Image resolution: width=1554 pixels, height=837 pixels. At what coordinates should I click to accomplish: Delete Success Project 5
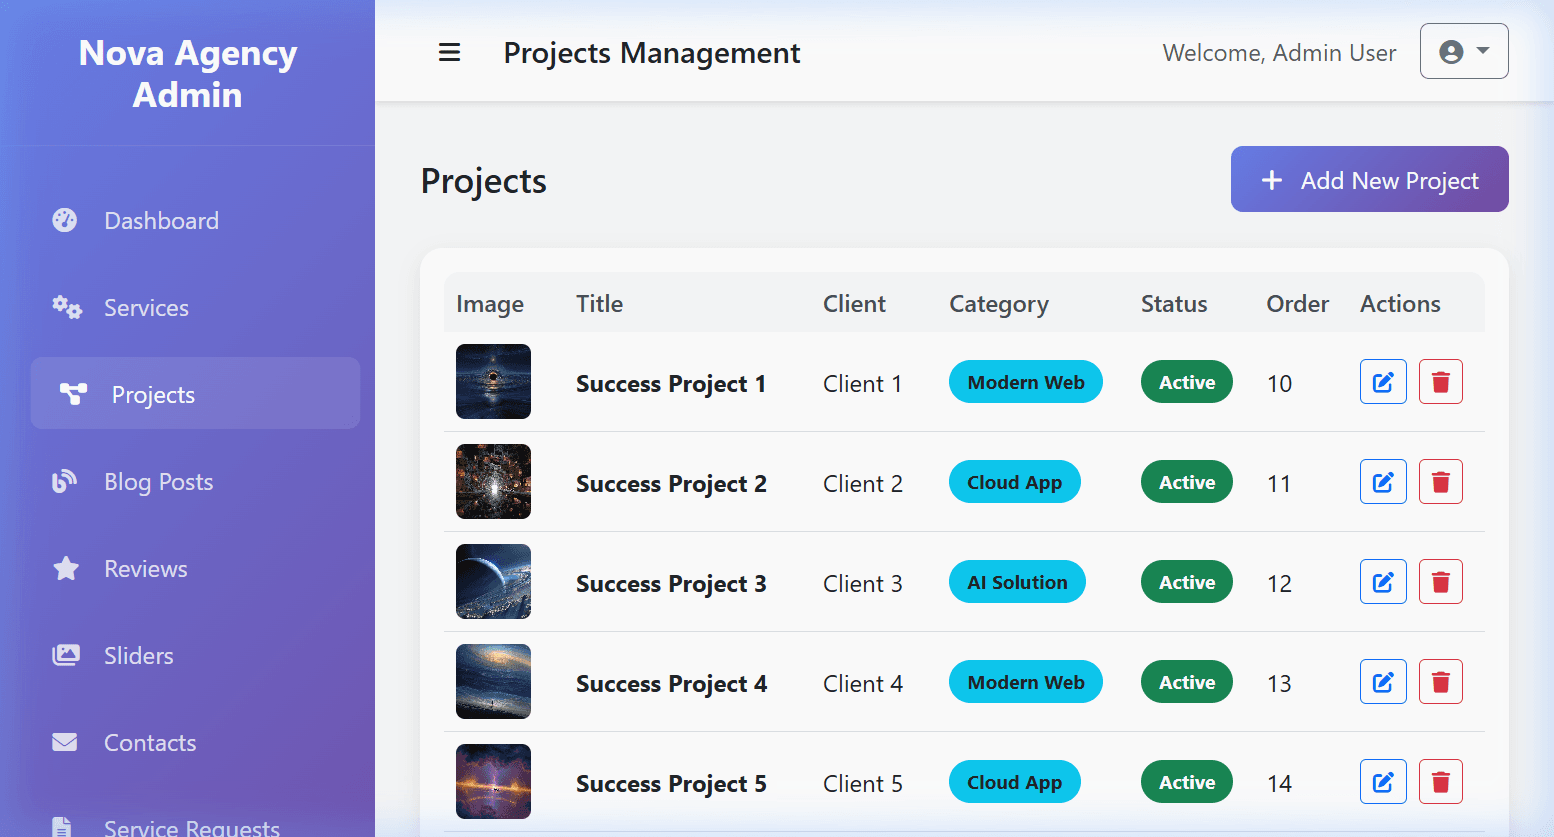pyautogui.click(x=1441, y=782)
